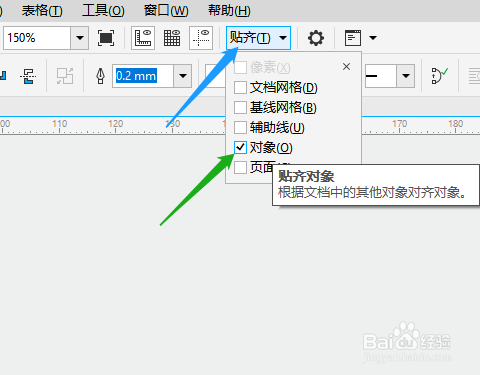The width and height of the screenshot is (480, 375).
Task: Expand the outline width dropdown arrow
Action: [183, 76]
